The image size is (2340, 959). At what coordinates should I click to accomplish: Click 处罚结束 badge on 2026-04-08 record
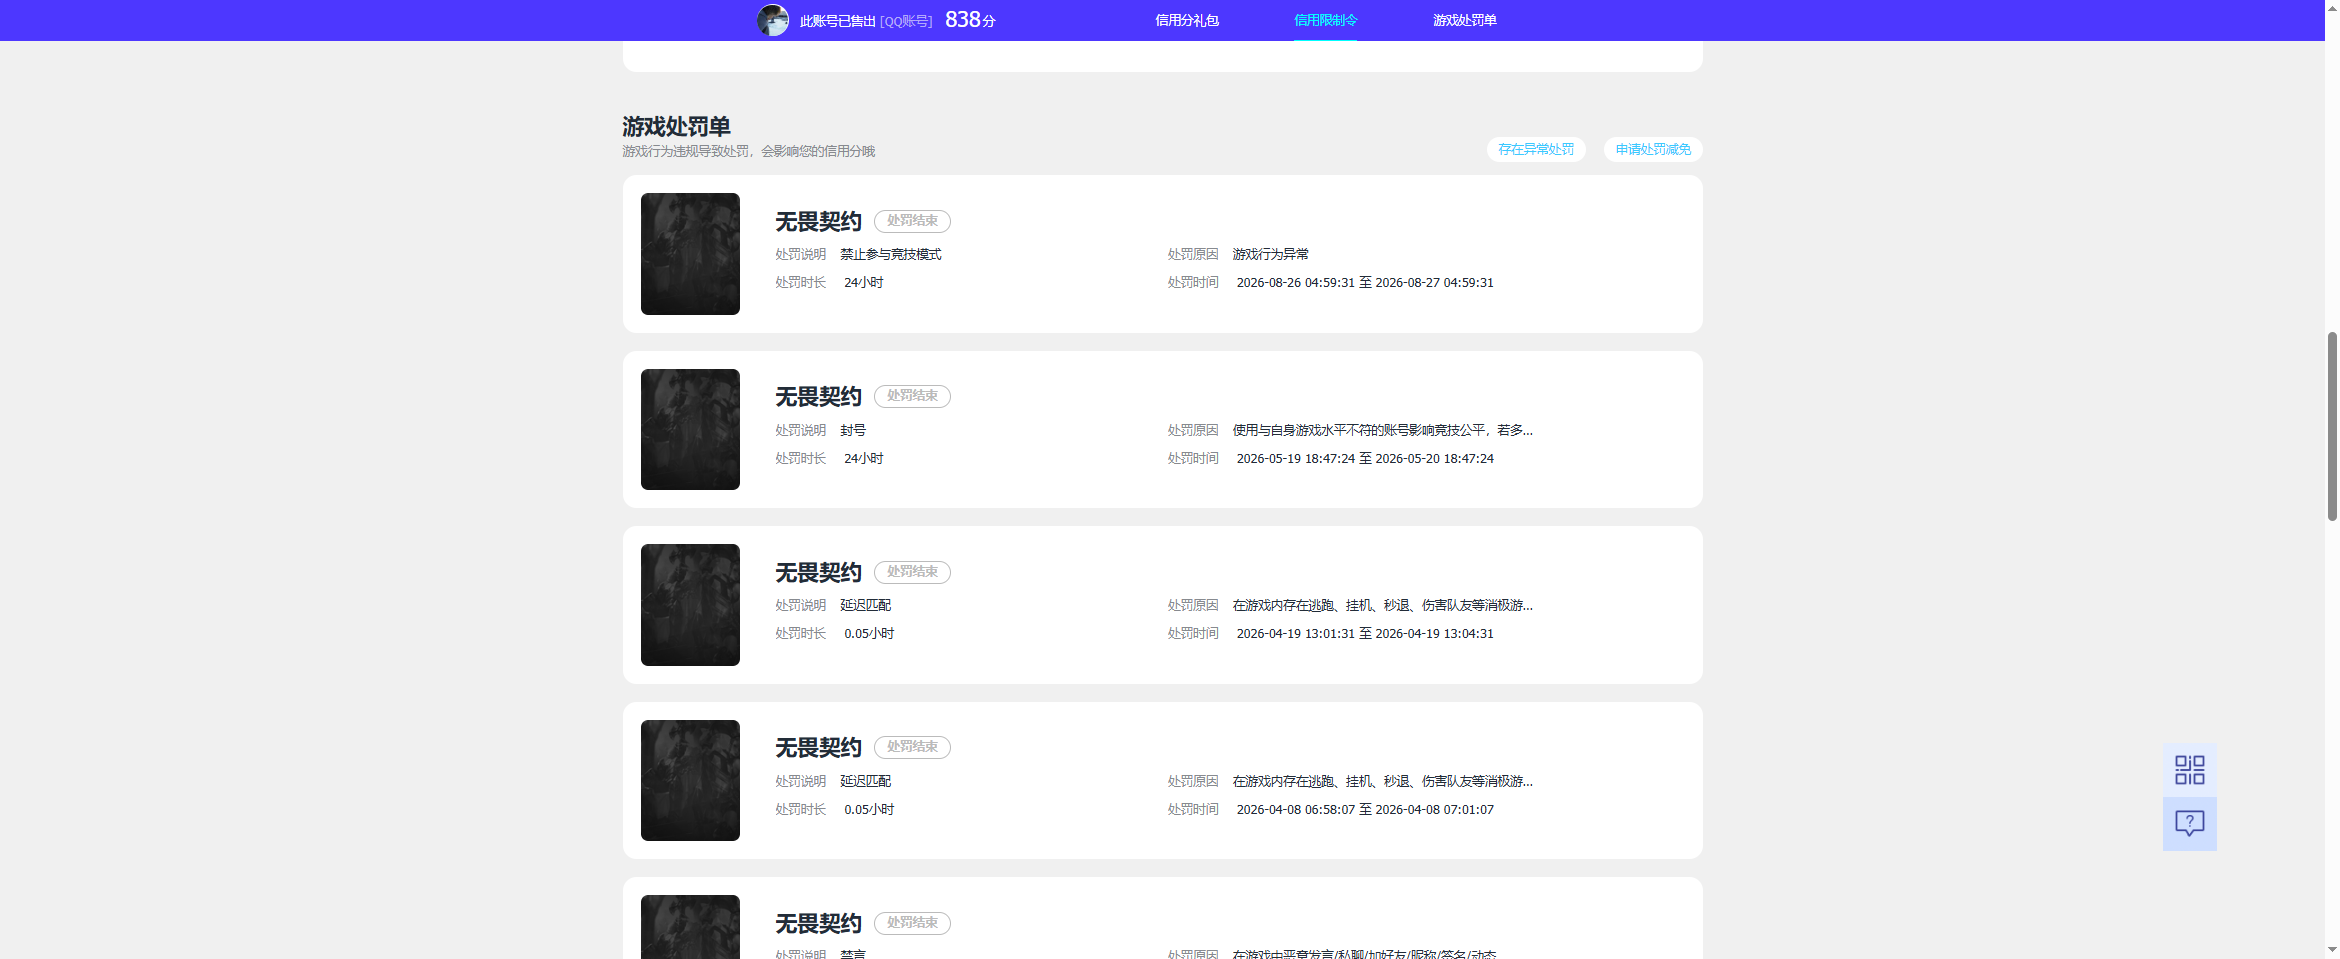(x=912, y=747)
